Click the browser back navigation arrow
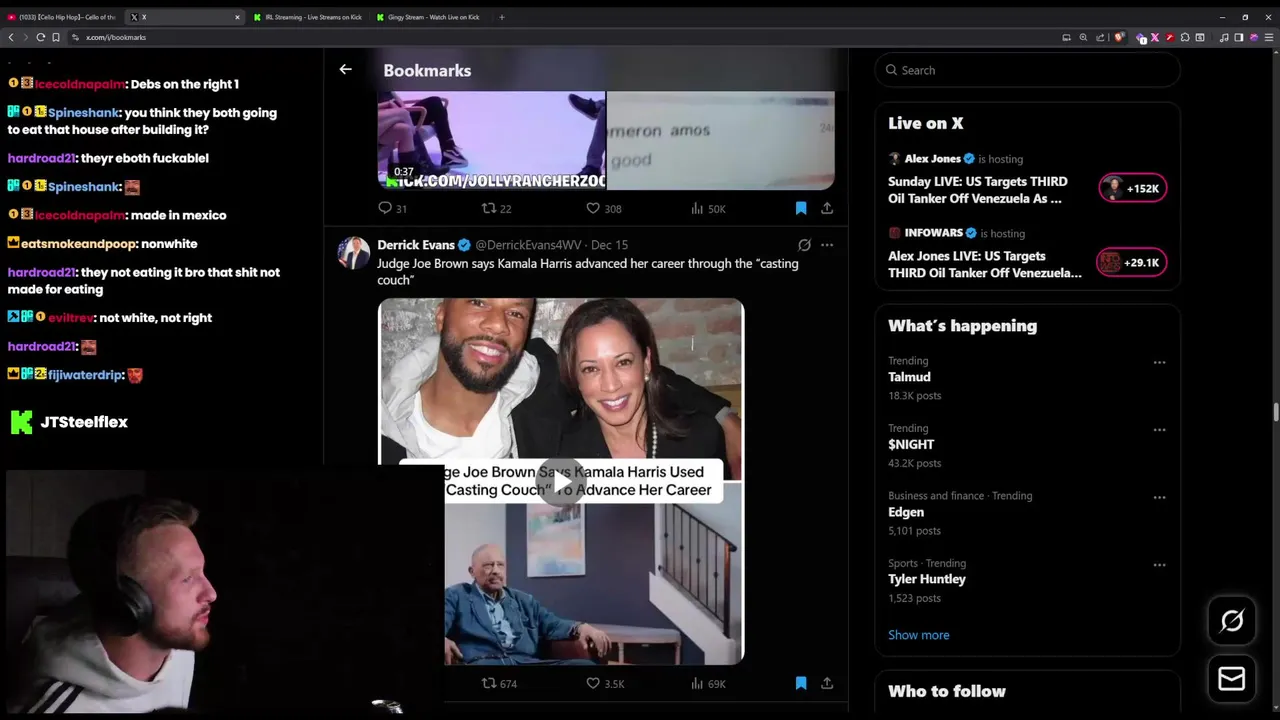This screenshot has height=720, width=1280. (x=11, y=37)
